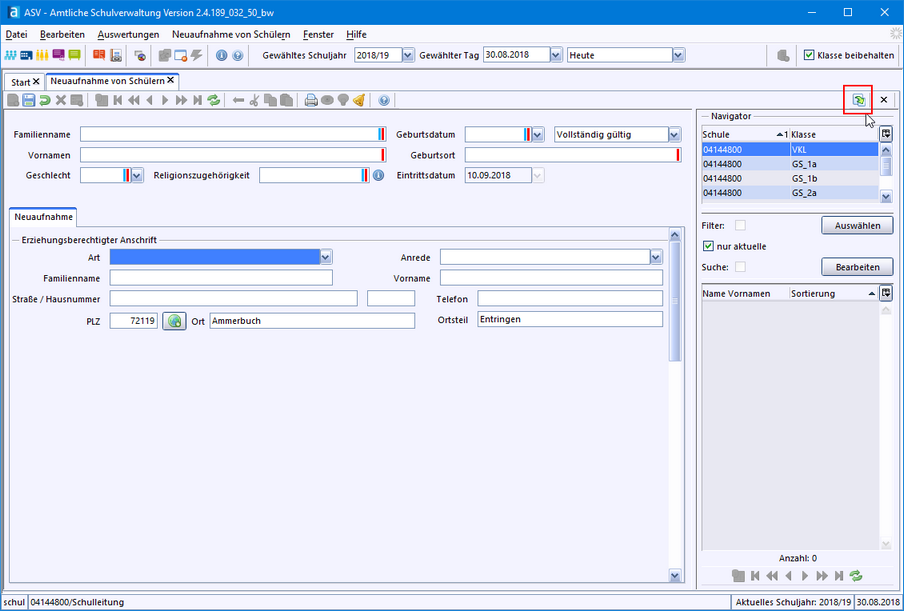Viewport: 904px width, 611px height.
Task: Click the globe lookup icon beside PLZ
Action: coord(175,320)
